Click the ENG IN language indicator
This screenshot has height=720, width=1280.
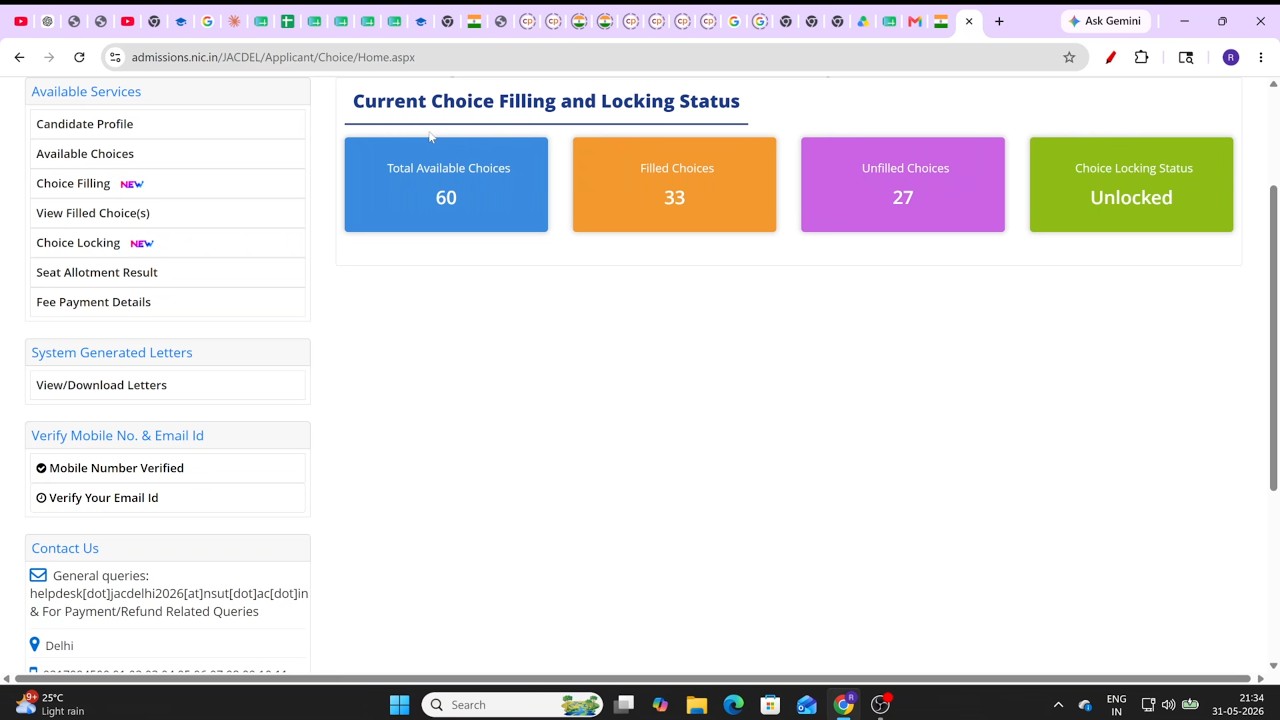[1116, 705]
